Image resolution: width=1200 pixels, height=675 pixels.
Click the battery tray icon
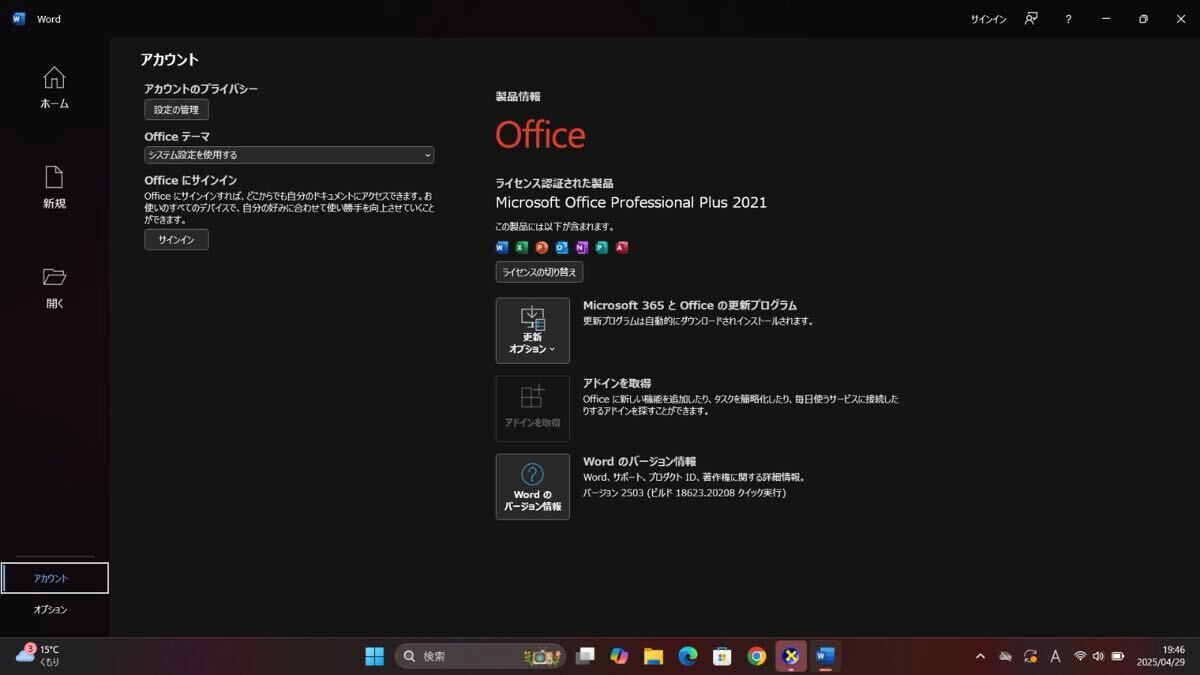point(1118,656)
